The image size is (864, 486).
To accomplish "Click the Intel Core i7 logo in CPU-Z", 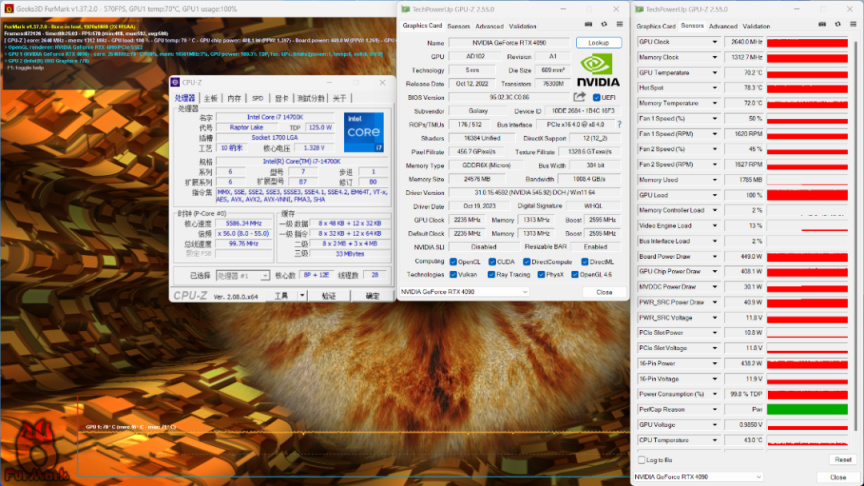I will 364,132.
